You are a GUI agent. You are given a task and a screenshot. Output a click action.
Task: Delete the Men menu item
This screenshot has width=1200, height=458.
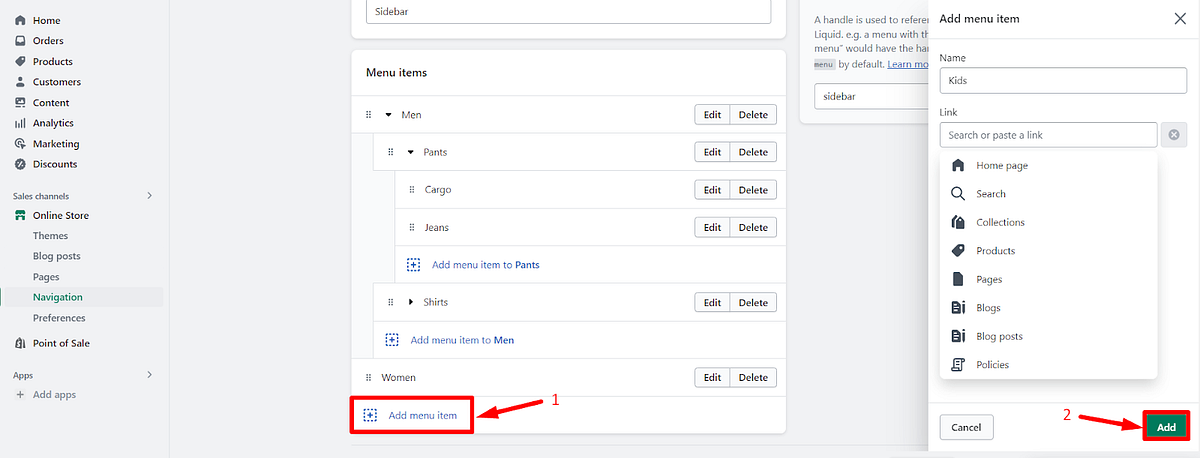click(753, 115)
